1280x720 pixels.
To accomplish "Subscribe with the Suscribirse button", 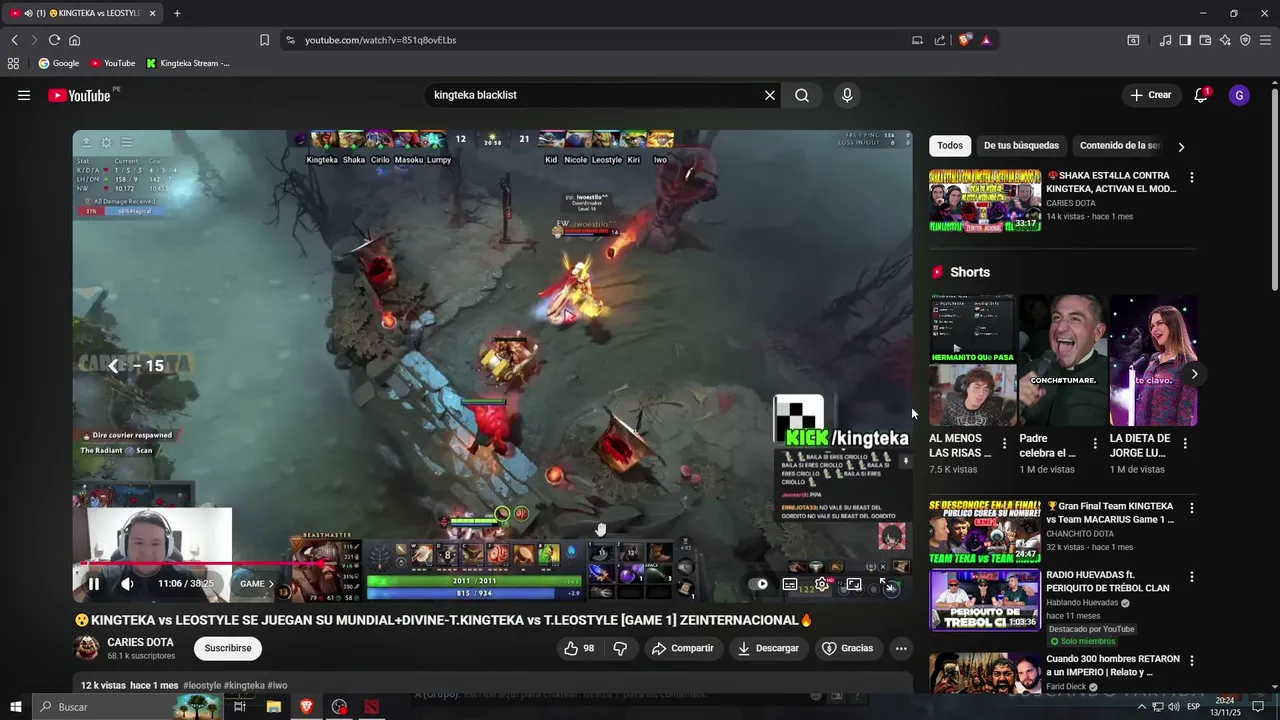I will click(x=228, y=648).
